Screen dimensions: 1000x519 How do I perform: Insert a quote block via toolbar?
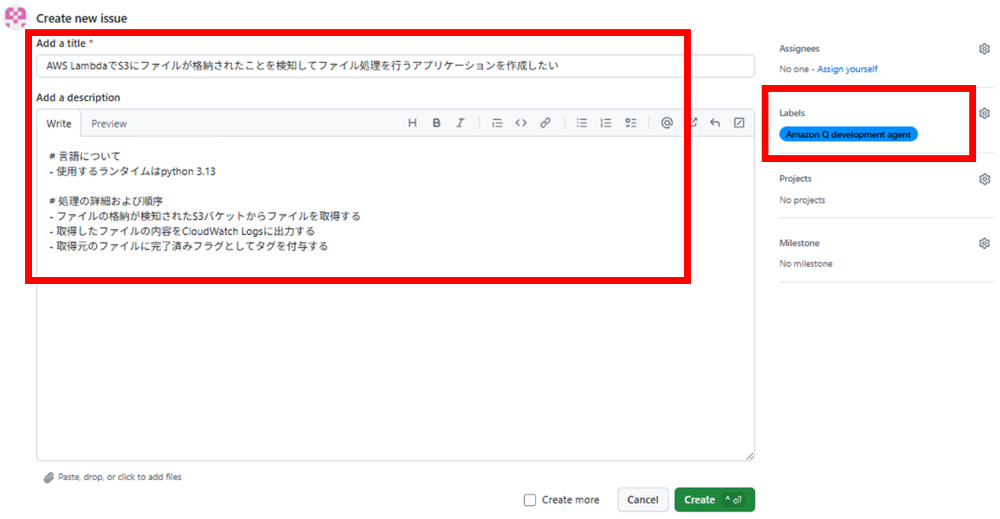(497, 123)
